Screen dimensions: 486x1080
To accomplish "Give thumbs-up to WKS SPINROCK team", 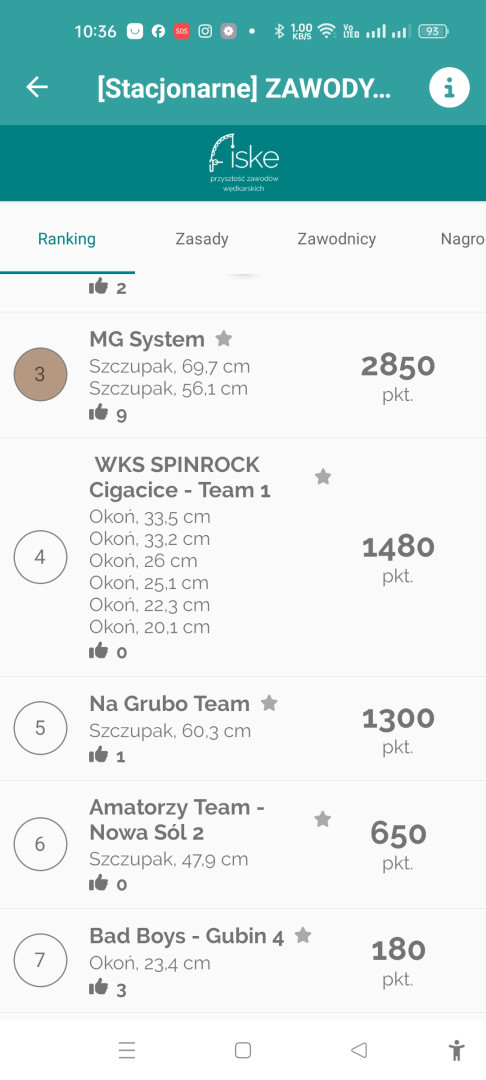I will point(99,650).
